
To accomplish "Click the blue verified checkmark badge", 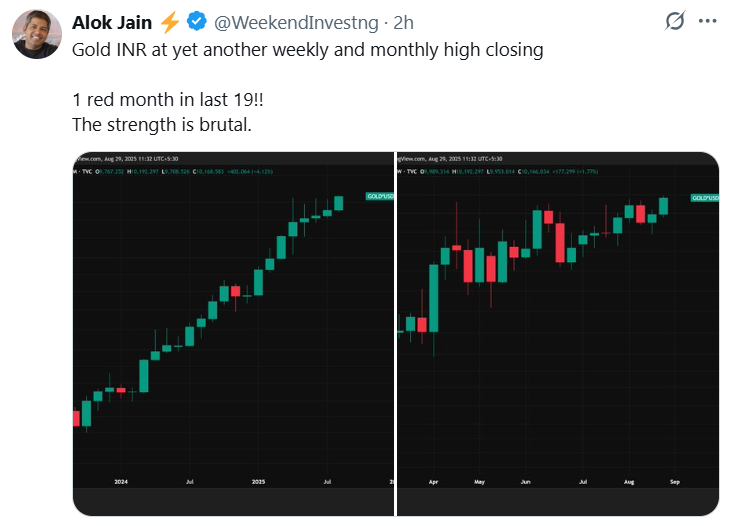I will coord(197,21).
